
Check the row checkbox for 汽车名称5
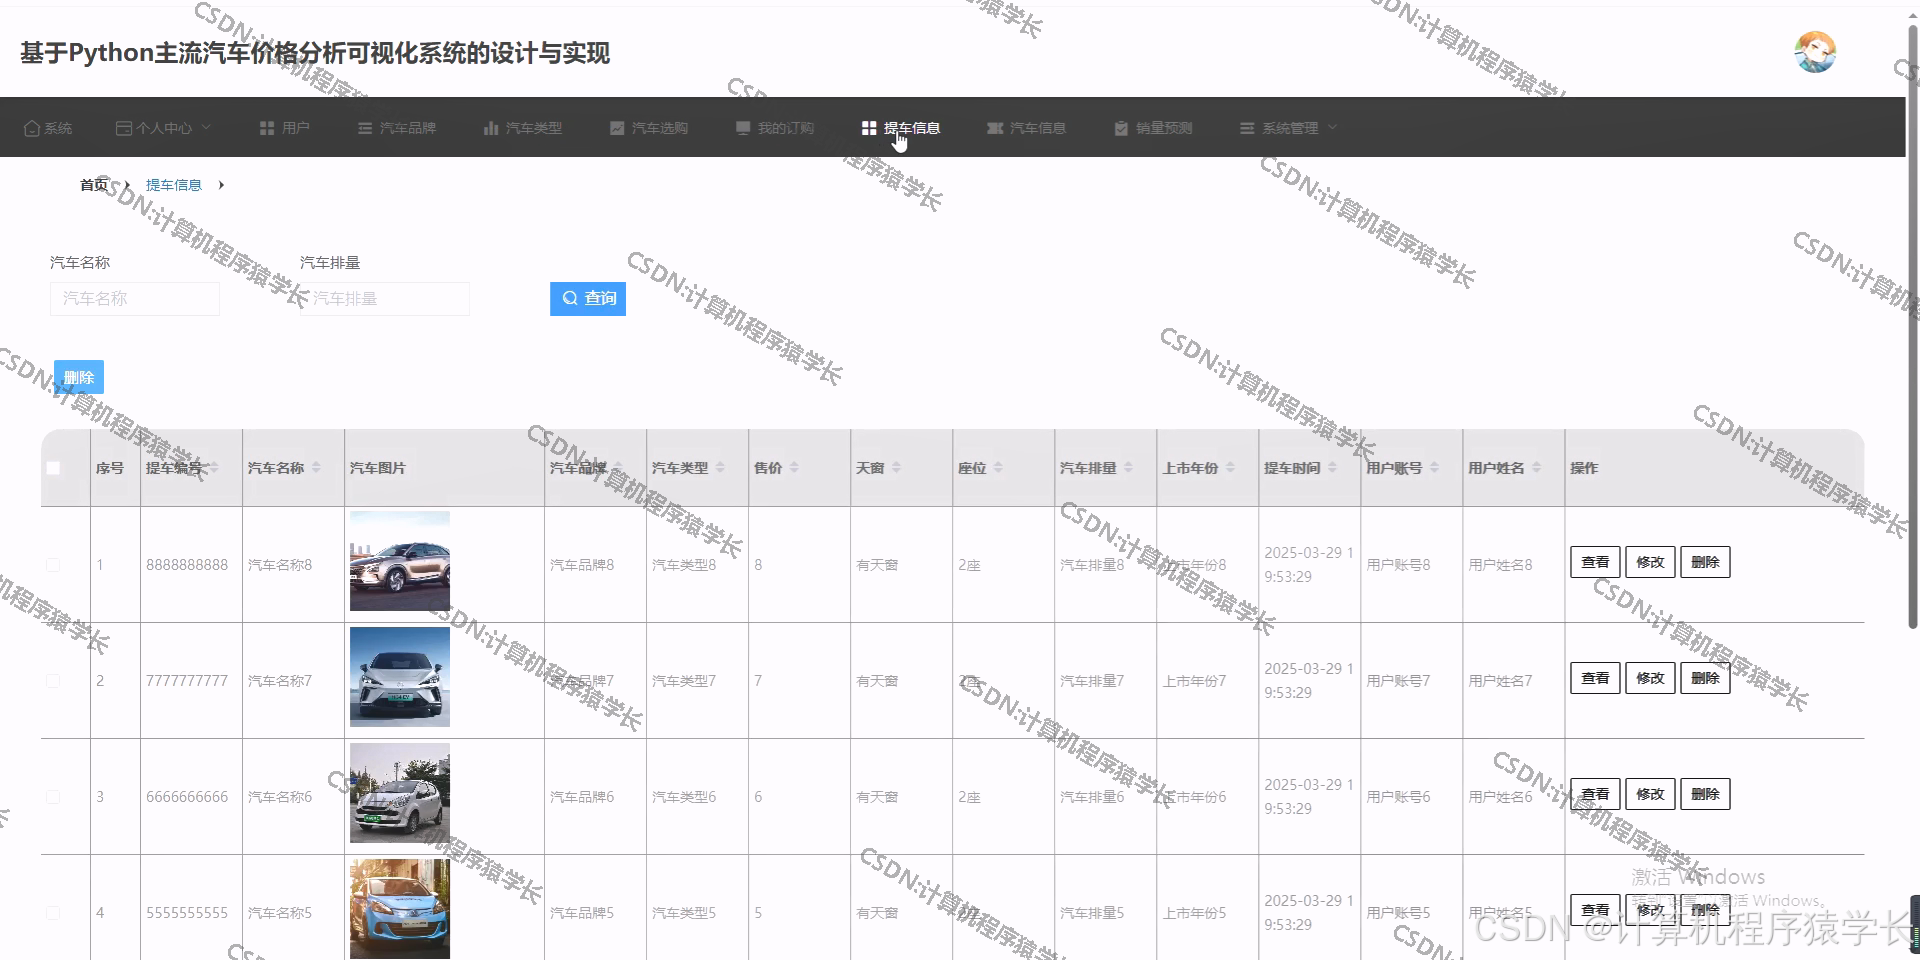tap(53, 913)
